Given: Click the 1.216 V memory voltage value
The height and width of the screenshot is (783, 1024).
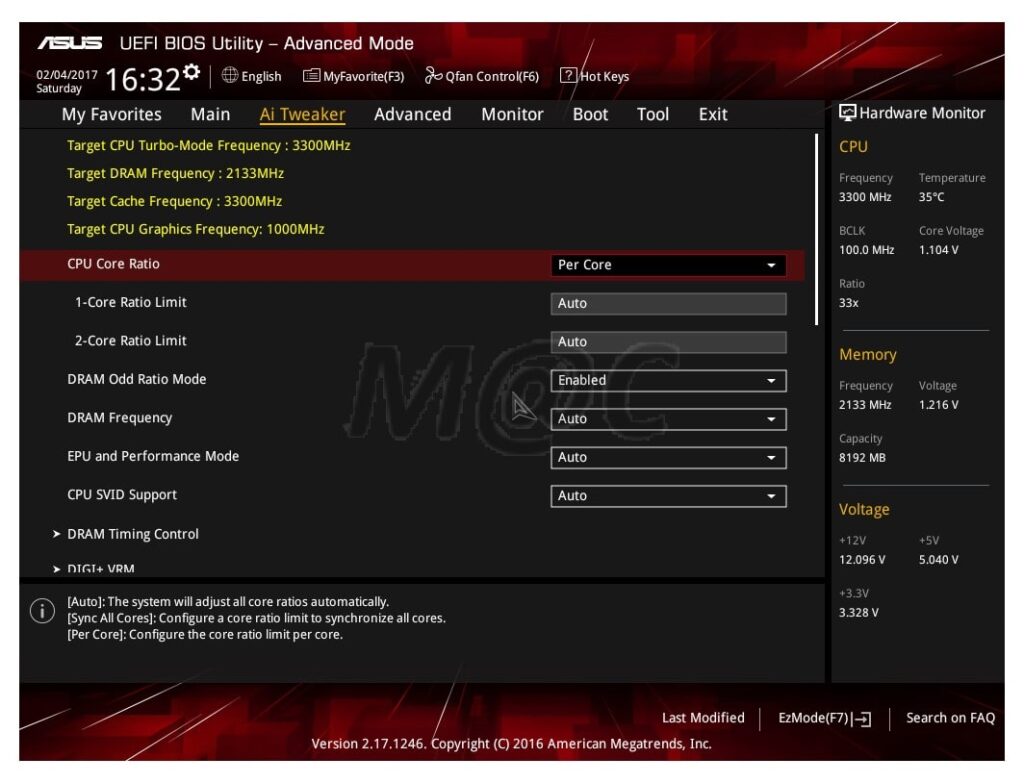Looking at the screenshot, I should pyautogui.click(x=938, y=405).
